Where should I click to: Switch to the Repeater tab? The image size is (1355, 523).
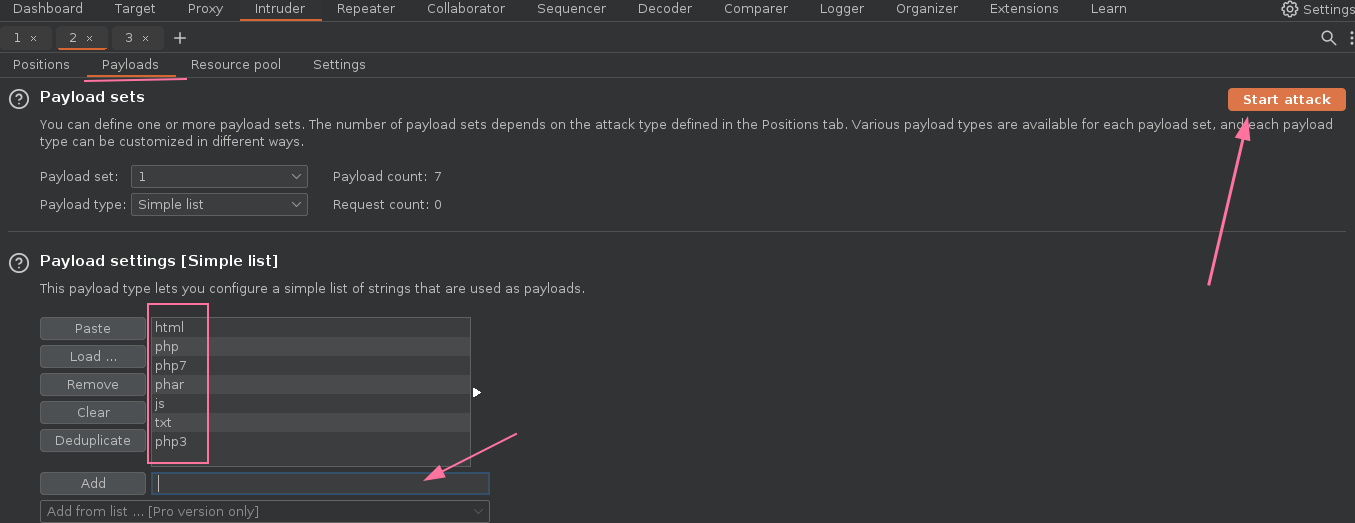pos(366,9)
